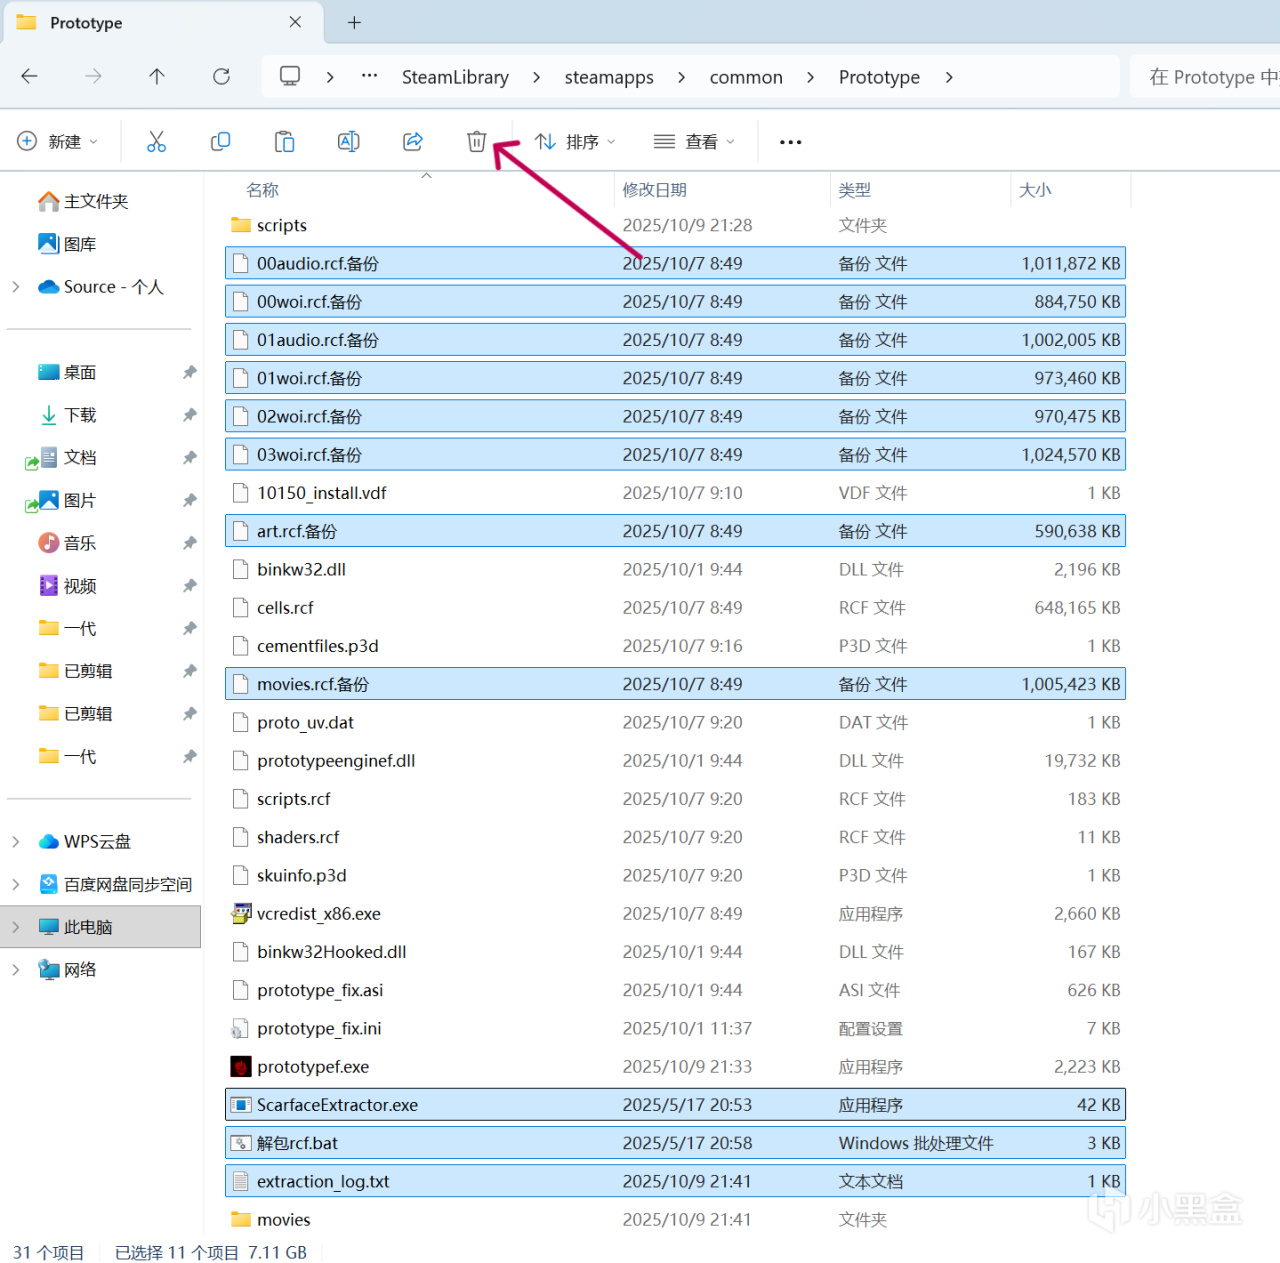Expand the 此电脑 tree node
This screenshot has height=1263, width=1280.
[x=16, y=927]
